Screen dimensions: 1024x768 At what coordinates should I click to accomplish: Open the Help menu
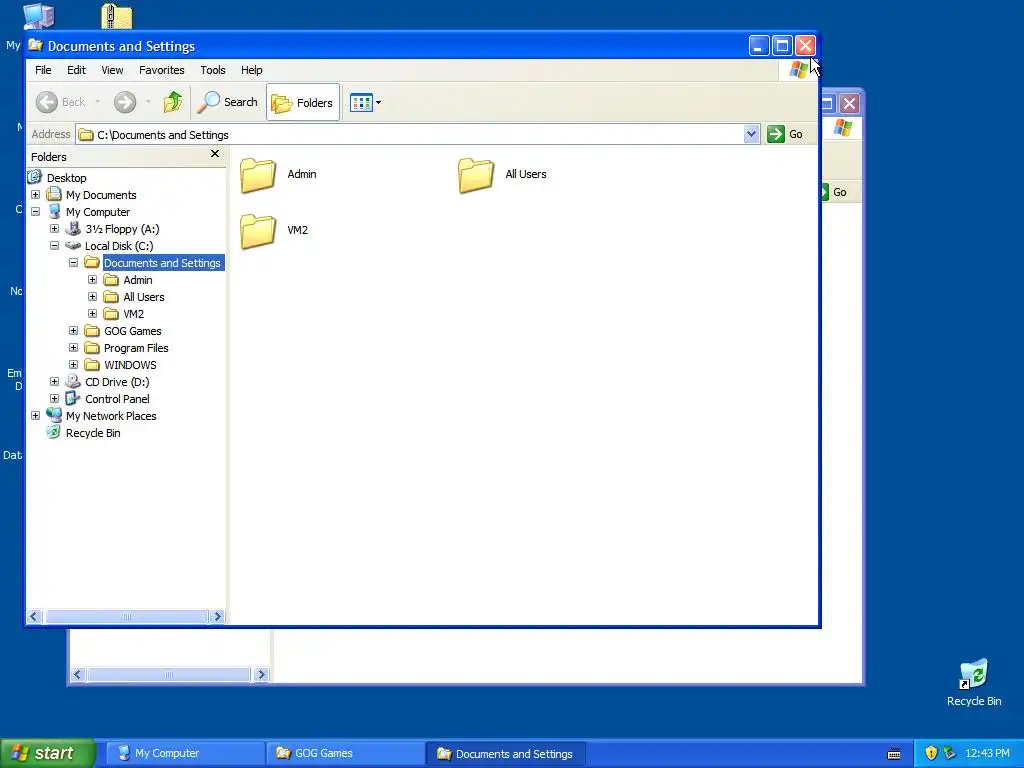251,70
